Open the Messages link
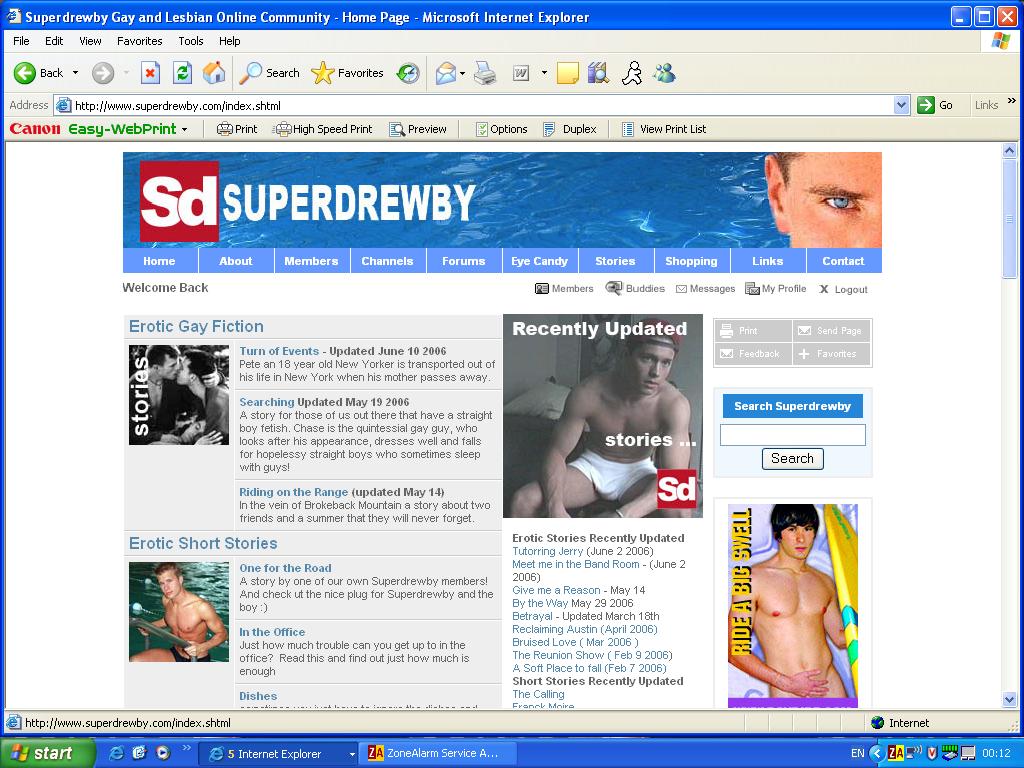1024x768 pixels. click(x=705, y=289)
